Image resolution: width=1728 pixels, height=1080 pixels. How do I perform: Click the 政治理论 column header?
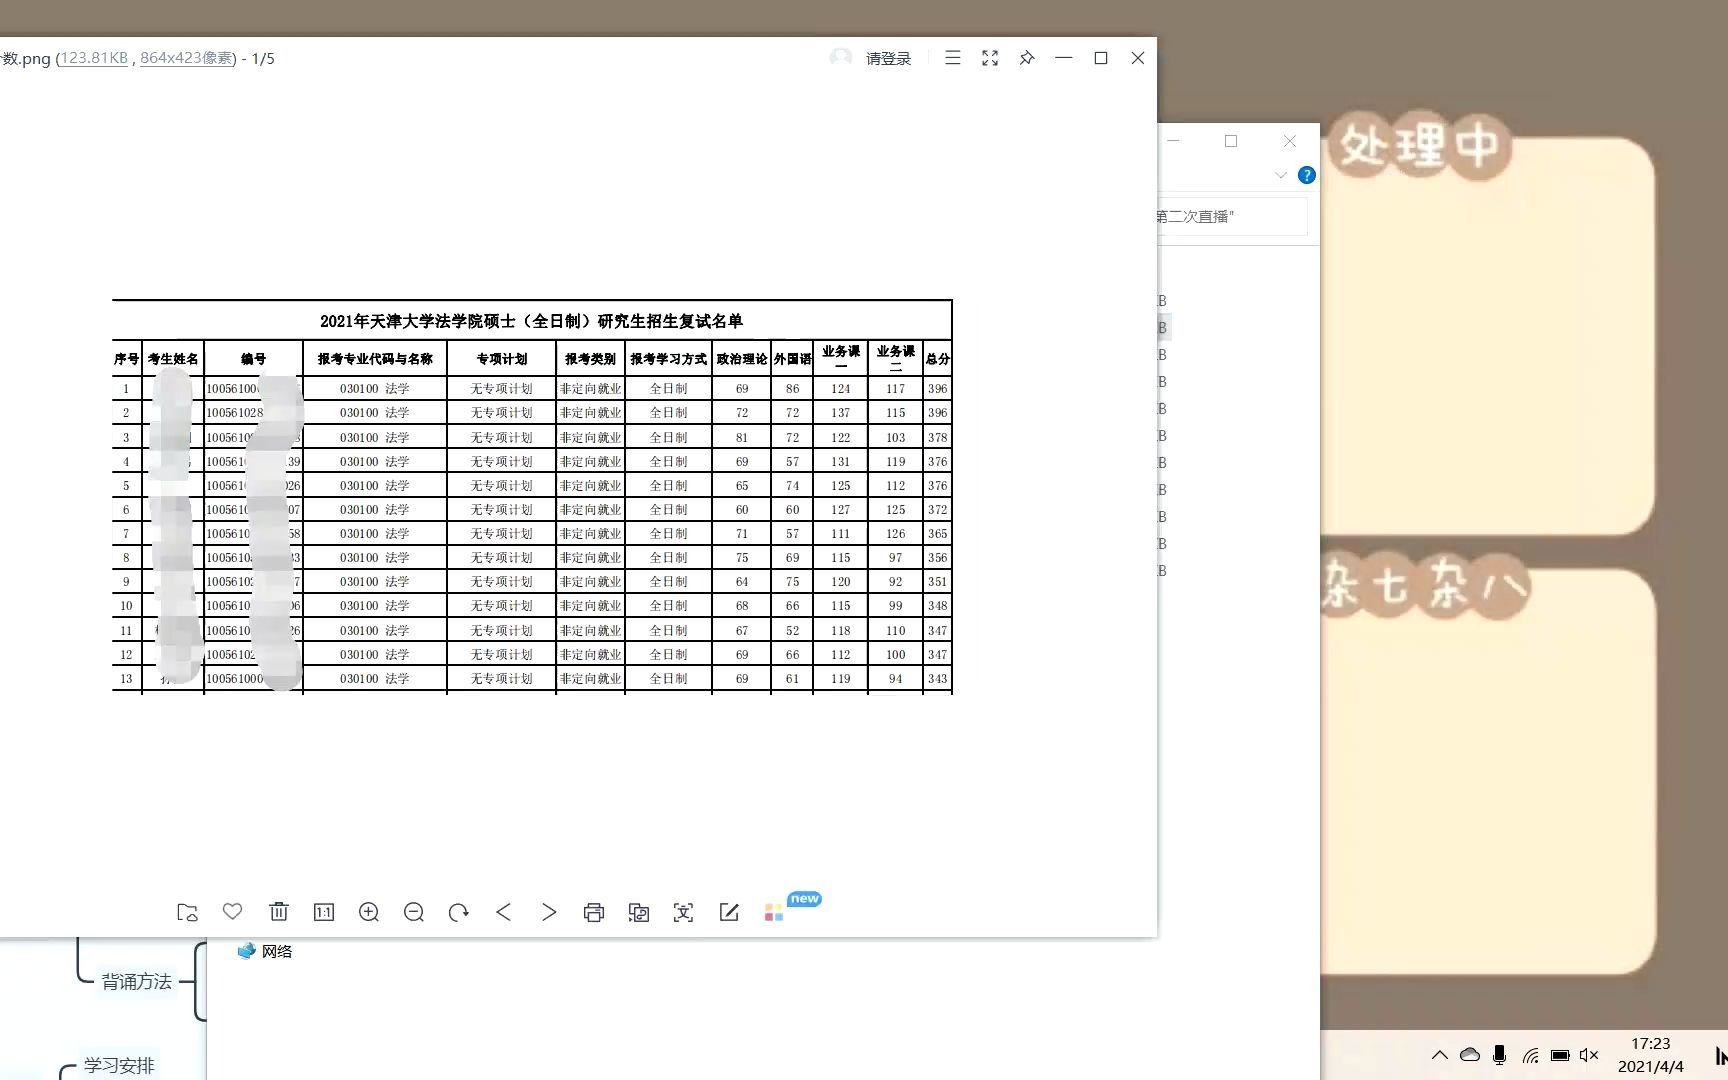coord(742,359)
